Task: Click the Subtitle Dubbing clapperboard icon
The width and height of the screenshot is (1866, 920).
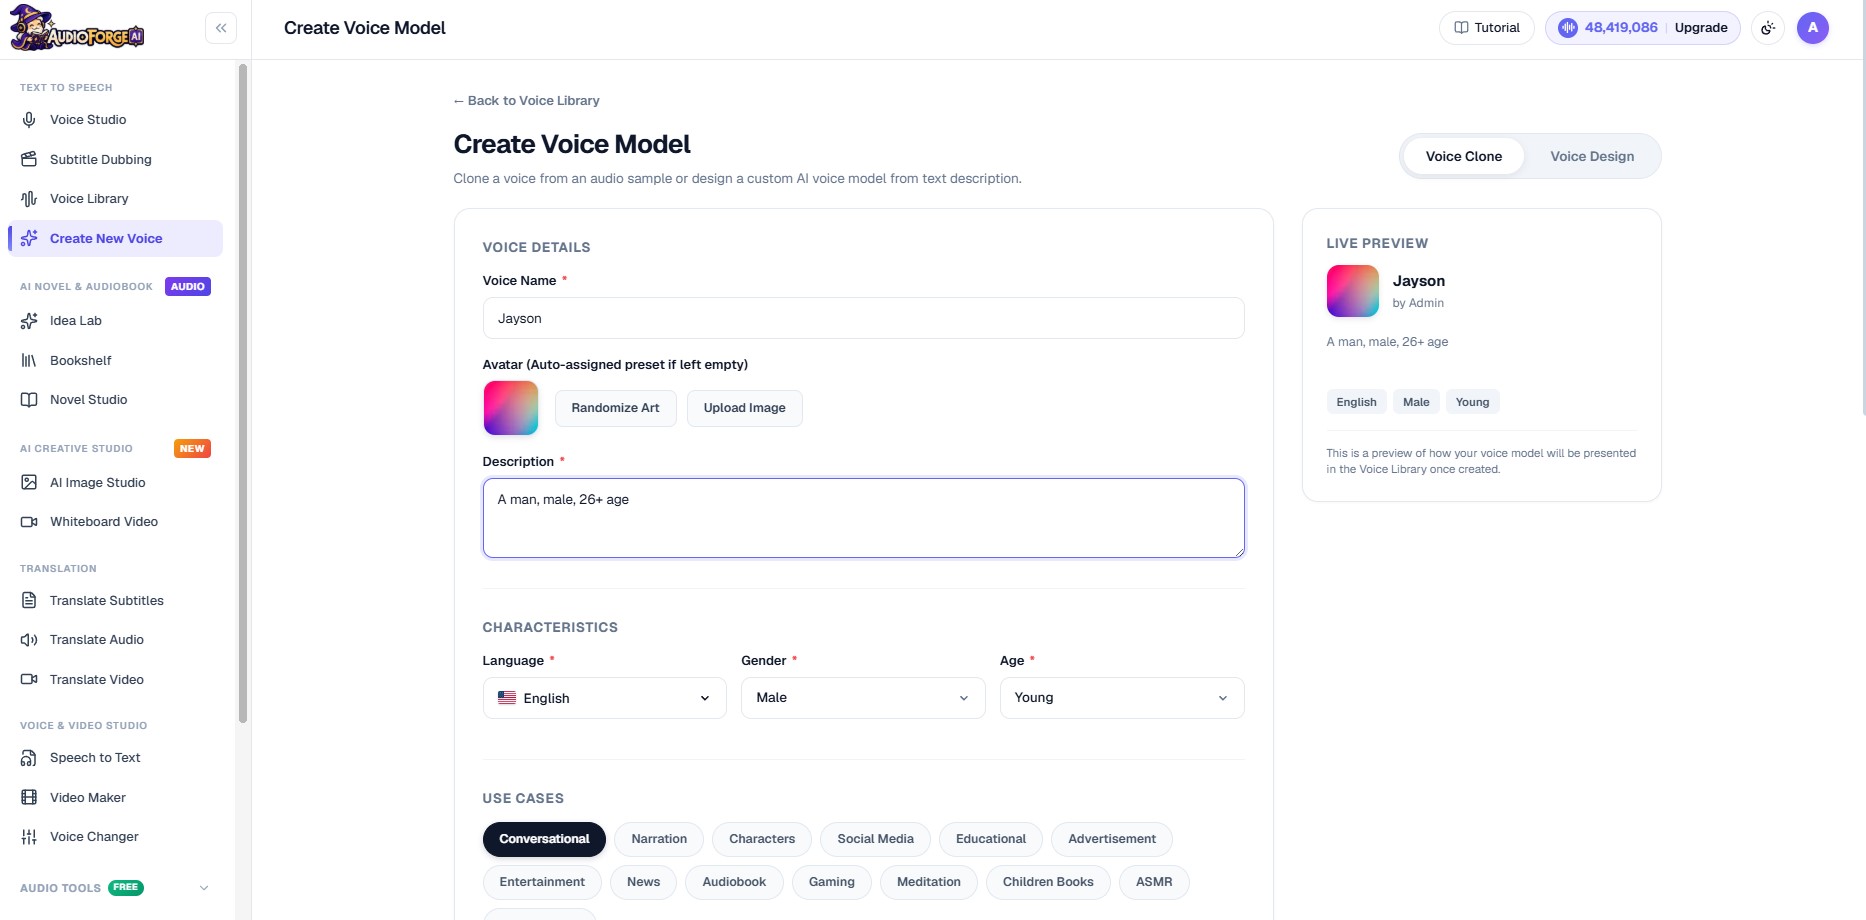Action: (29, 159)
